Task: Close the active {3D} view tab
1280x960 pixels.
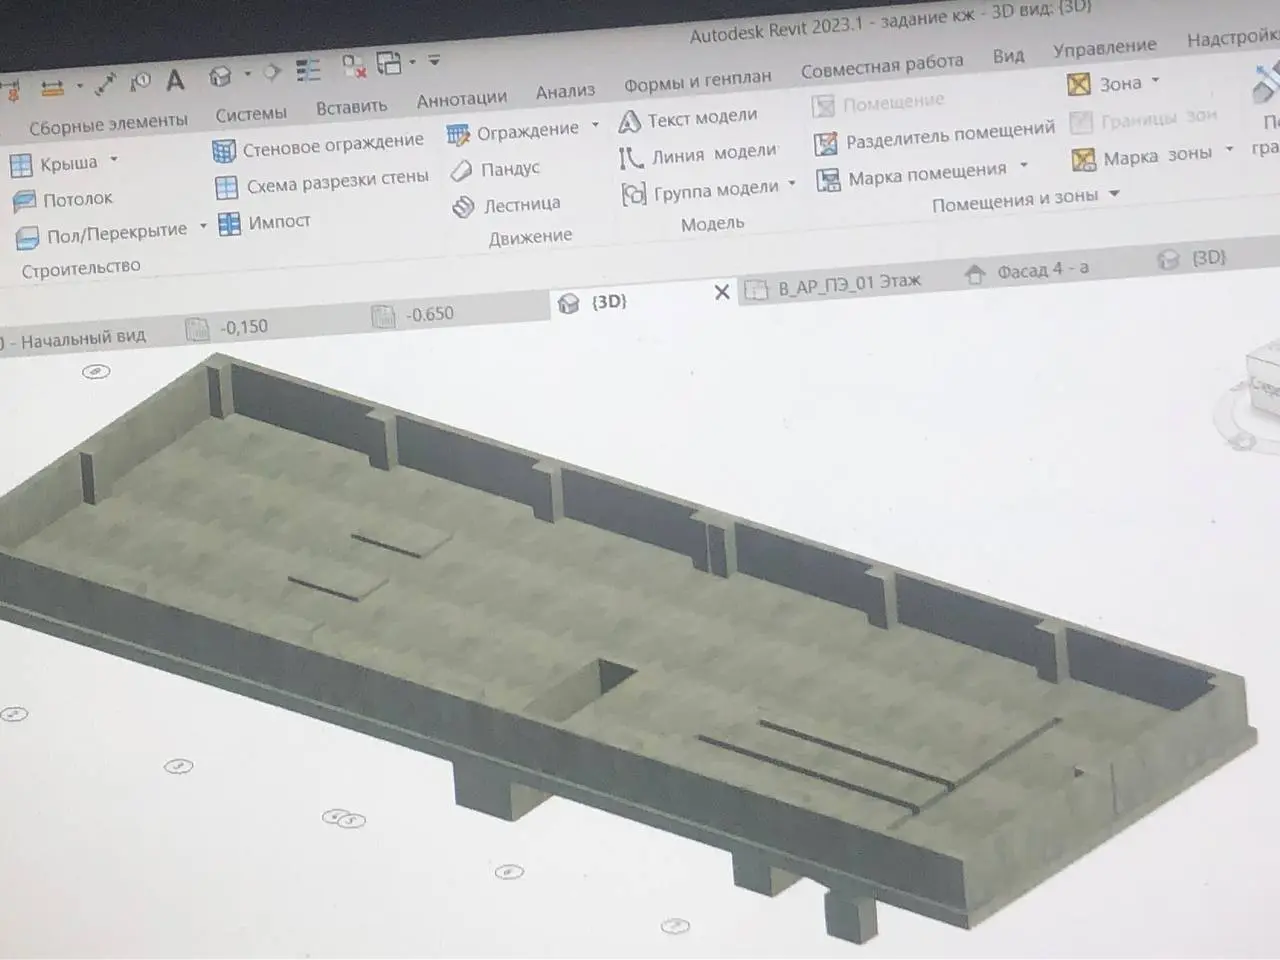Action: 722,292
